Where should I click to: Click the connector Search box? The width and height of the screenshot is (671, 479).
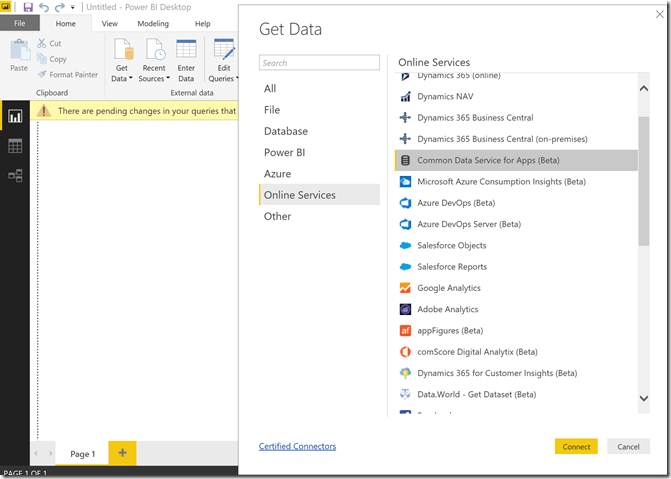(319, 63)
